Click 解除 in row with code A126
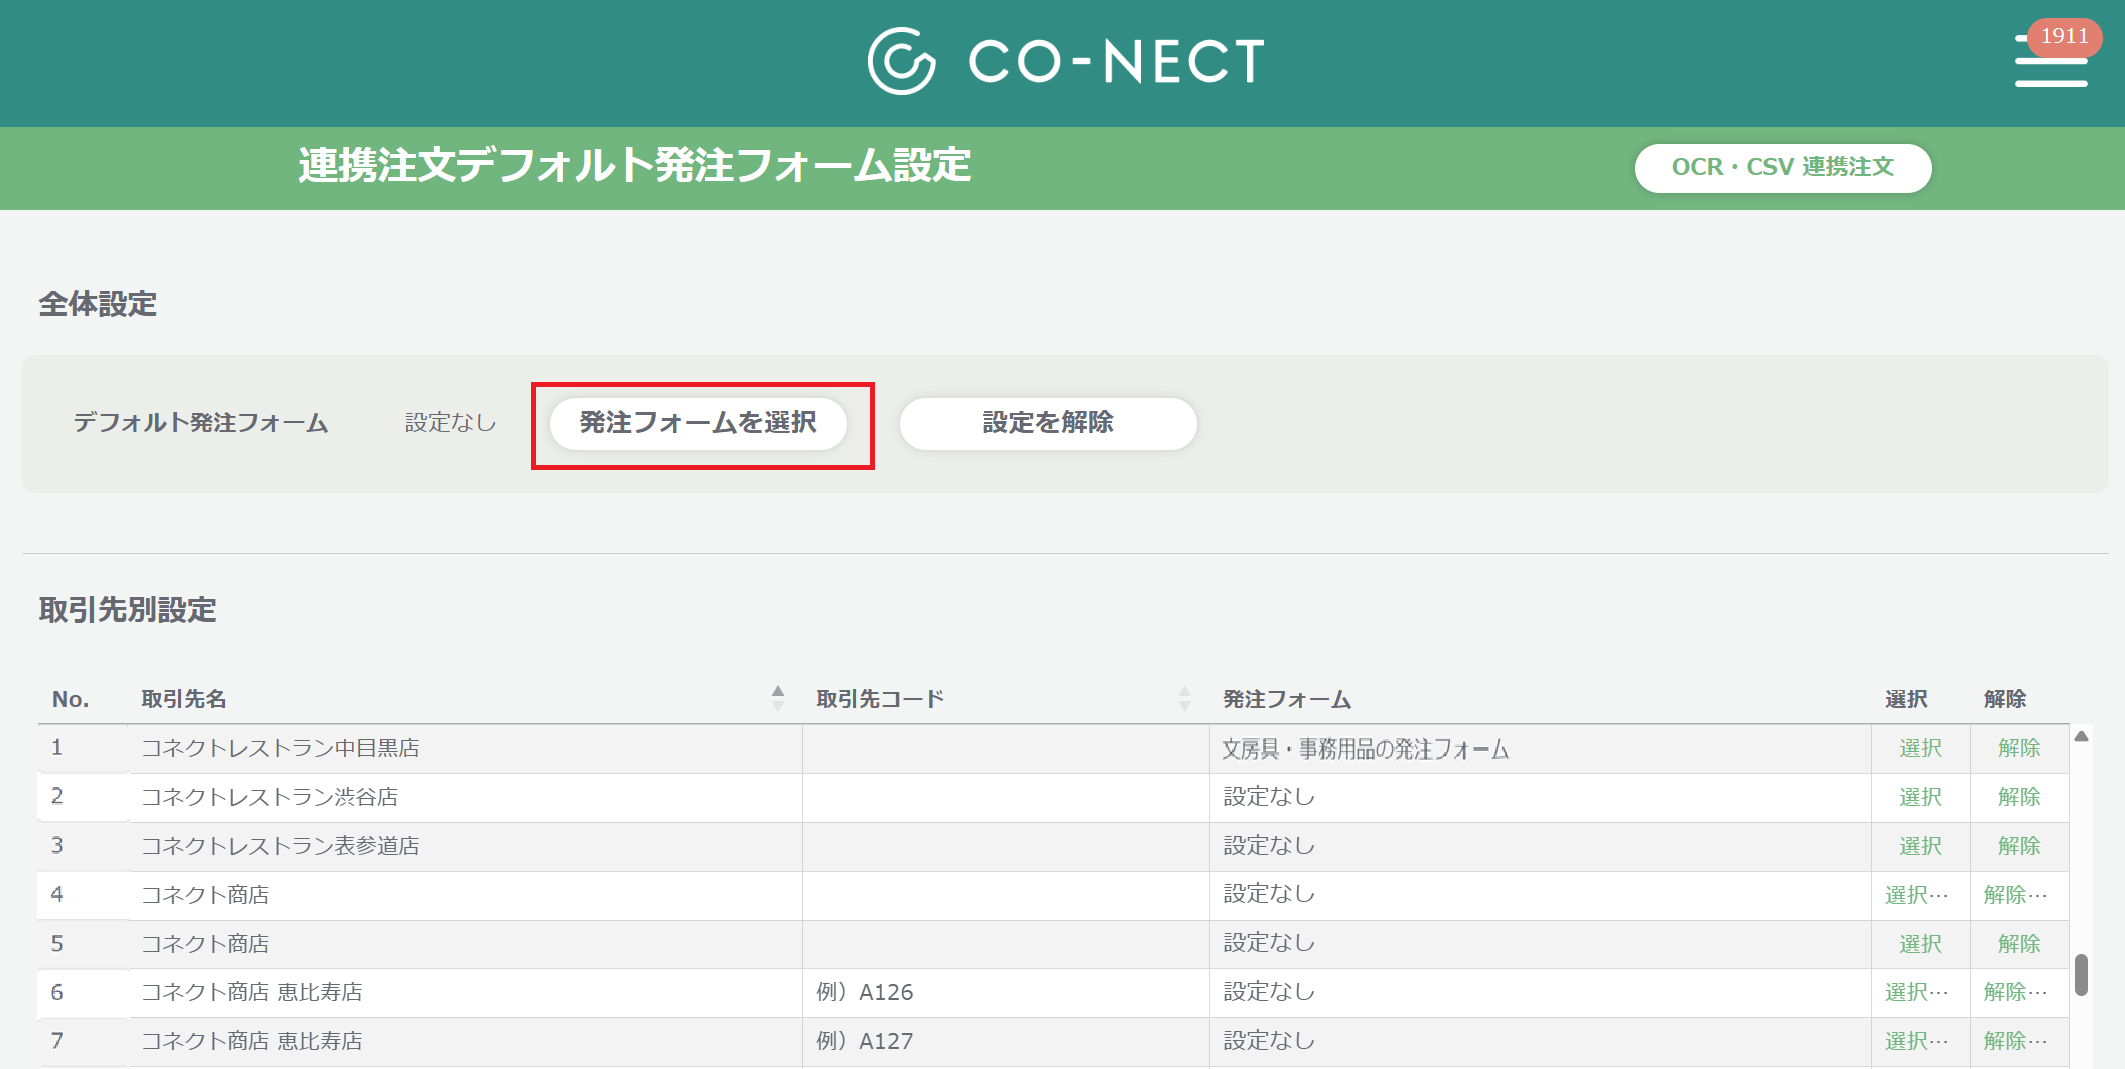This screenshot has height=1069, width=2125. 2016,992
